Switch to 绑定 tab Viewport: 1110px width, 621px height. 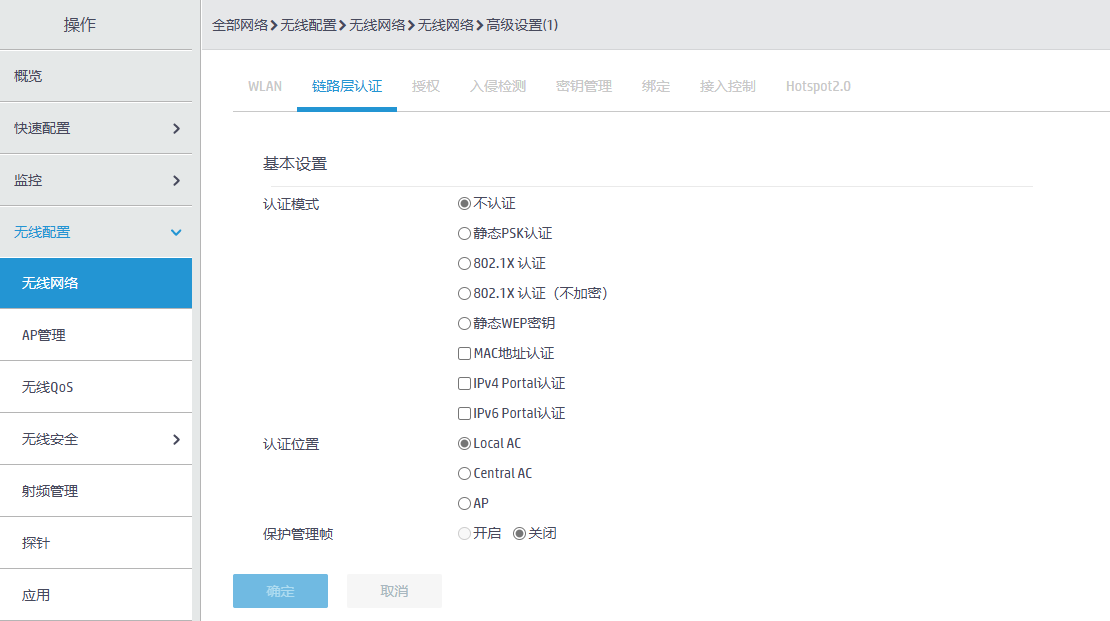(x=656, y=86)
